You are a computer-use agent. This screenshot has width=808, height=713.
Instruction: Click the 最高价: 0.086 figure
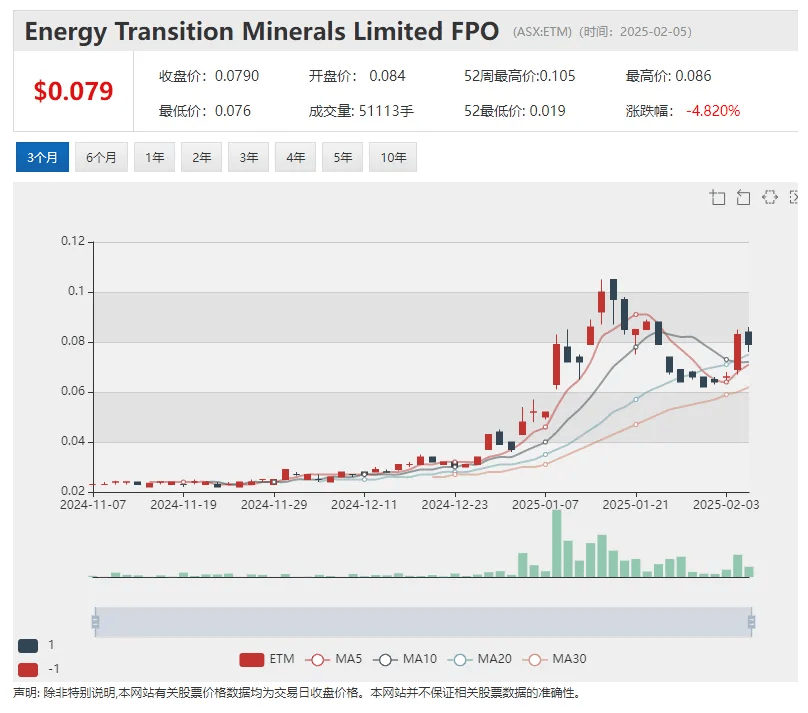pos(668,76)
